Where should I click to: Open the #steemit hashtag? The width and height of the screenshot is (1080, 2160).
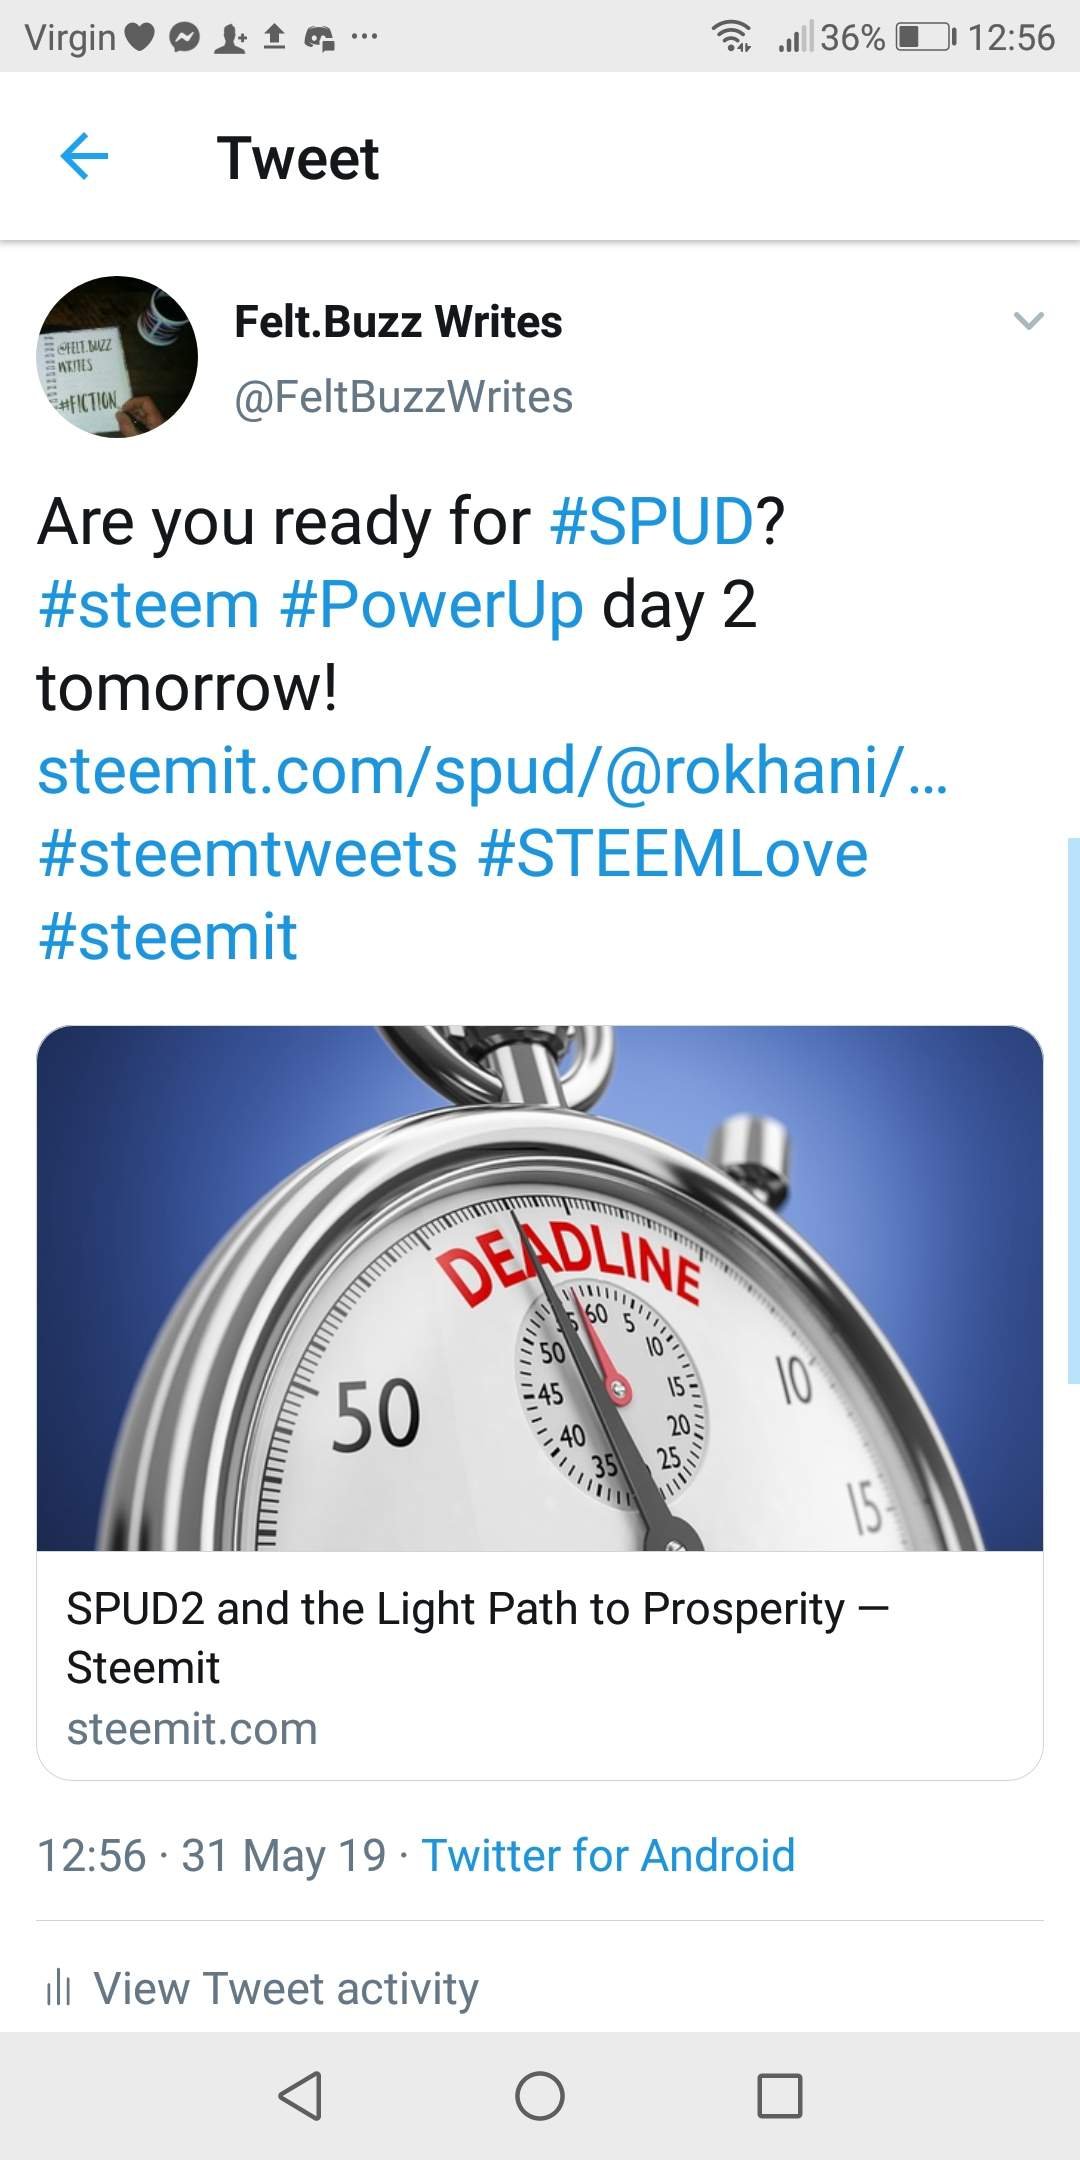point(168,937)
